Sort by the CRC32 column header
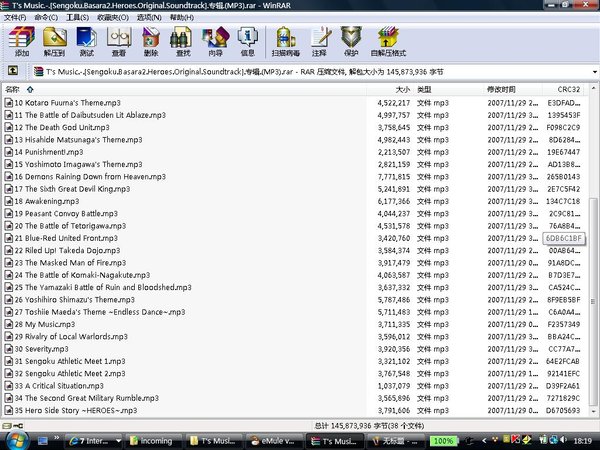Viewport: 600px width, 450px height. click(564, 90)
